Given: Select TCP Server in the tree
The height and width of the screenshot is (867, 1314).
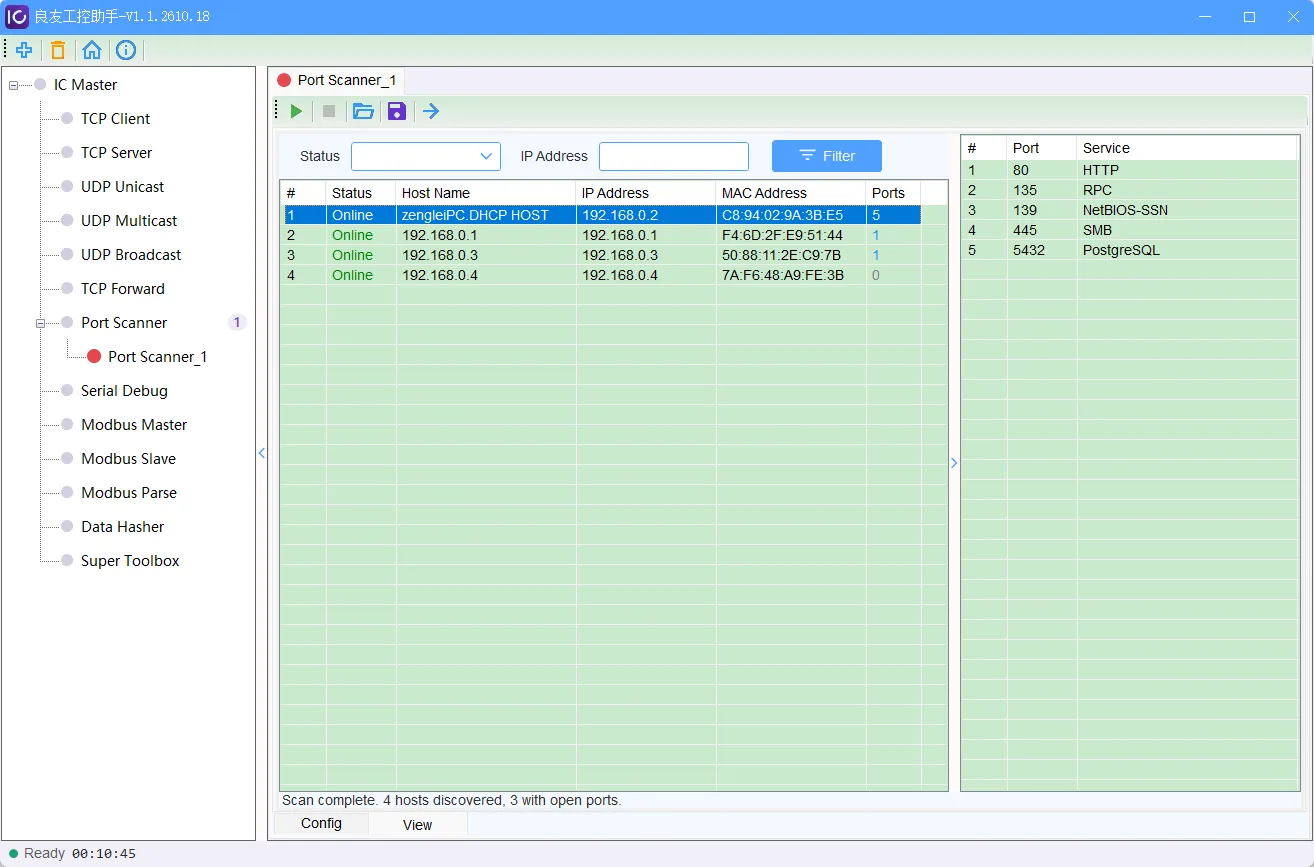Looking at the screenshot, I should (116, 153).
